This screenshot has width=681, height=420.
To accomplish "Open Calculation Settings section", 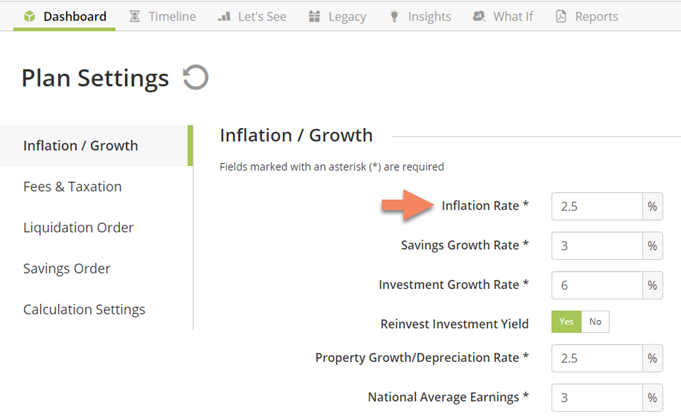I will 84,310.
